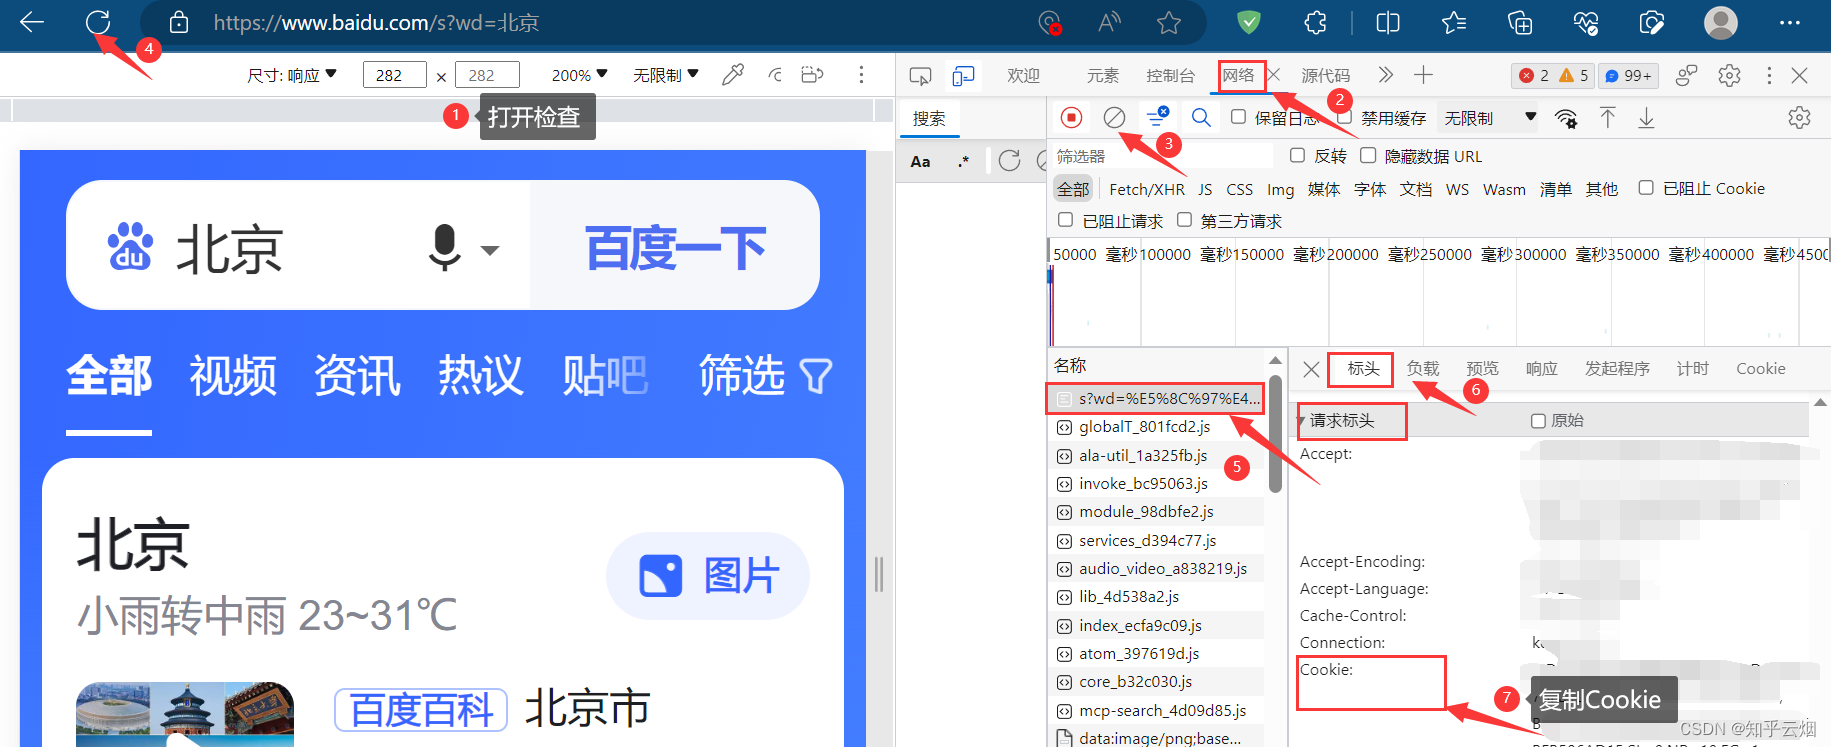Toggle split screen icon
The image size is (1831, 747).
click(x=1388, y=22)
